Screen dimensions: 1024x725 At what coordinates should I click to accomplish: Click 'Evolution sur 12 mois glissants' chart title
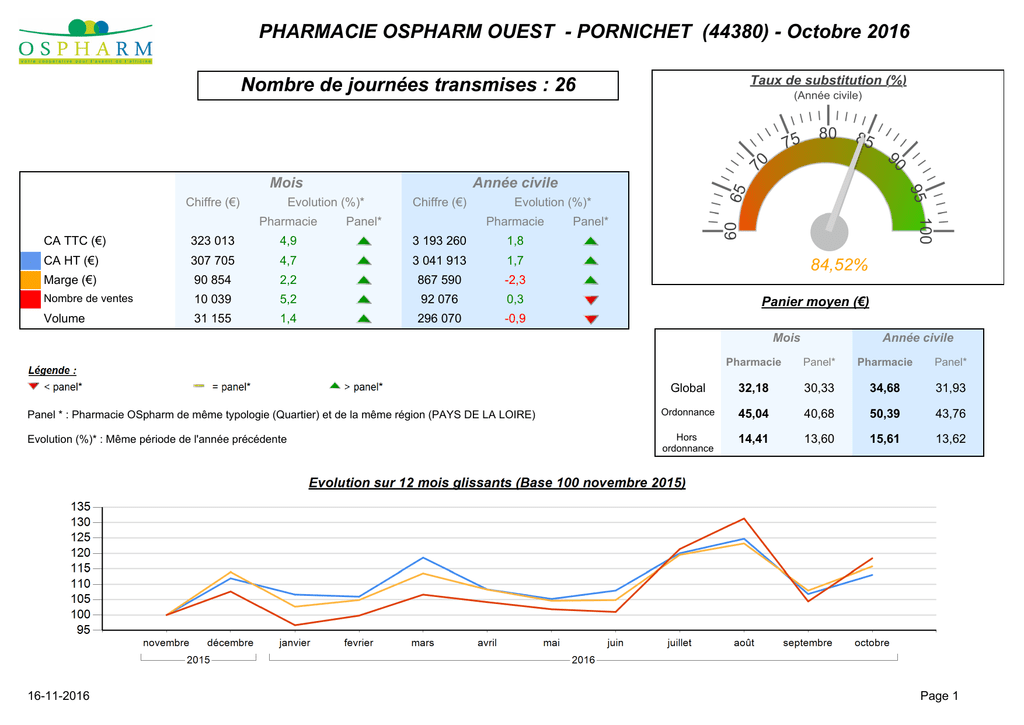pos(497,483)
